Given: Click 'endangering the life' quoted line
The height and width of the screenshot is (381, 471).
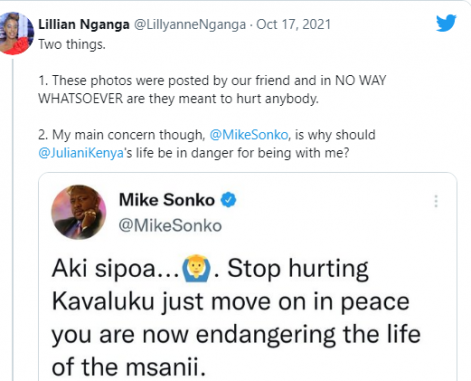Looking at the screenshot, I should [x=308, y=335].
